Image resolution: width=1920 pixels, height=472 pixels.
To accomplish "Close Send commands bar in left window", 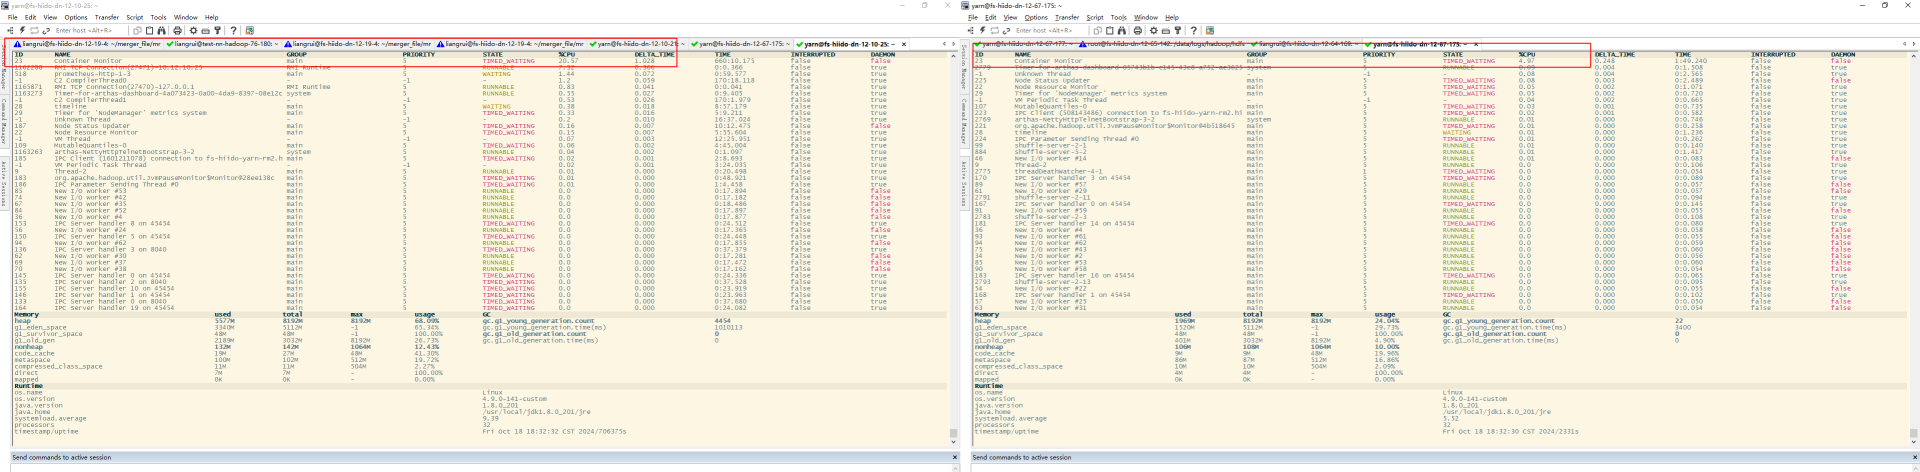I will point(954,457).
